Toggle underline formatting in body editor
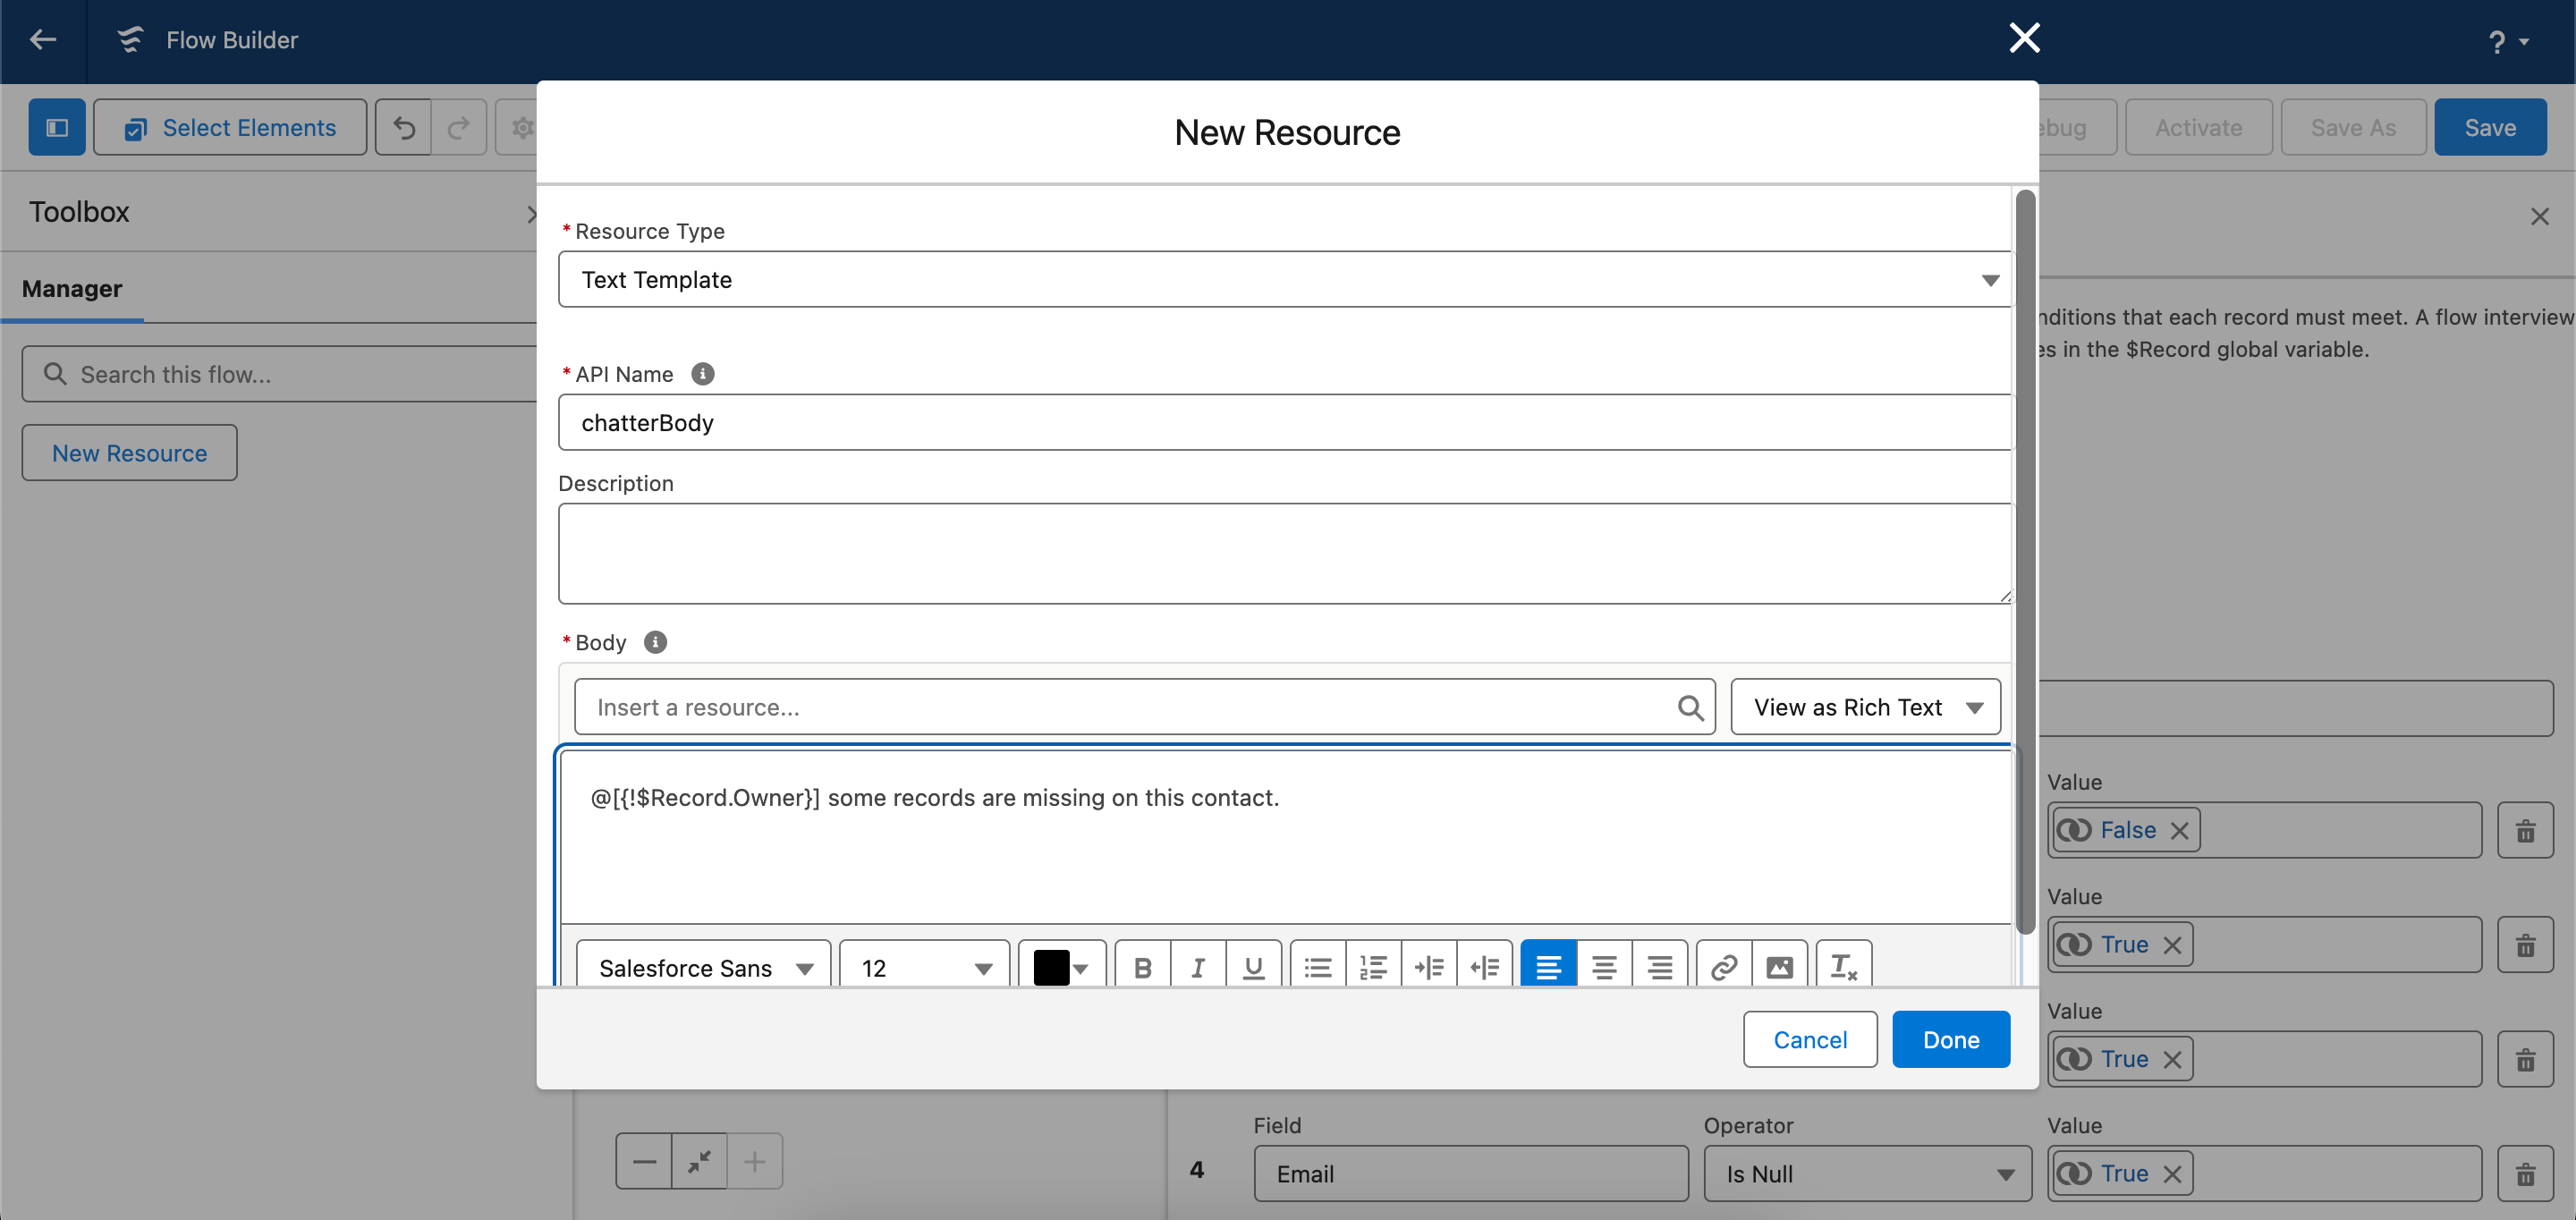Image resolution: width=2576 pixels, height=1220 pixels. tap(1253, 966)
